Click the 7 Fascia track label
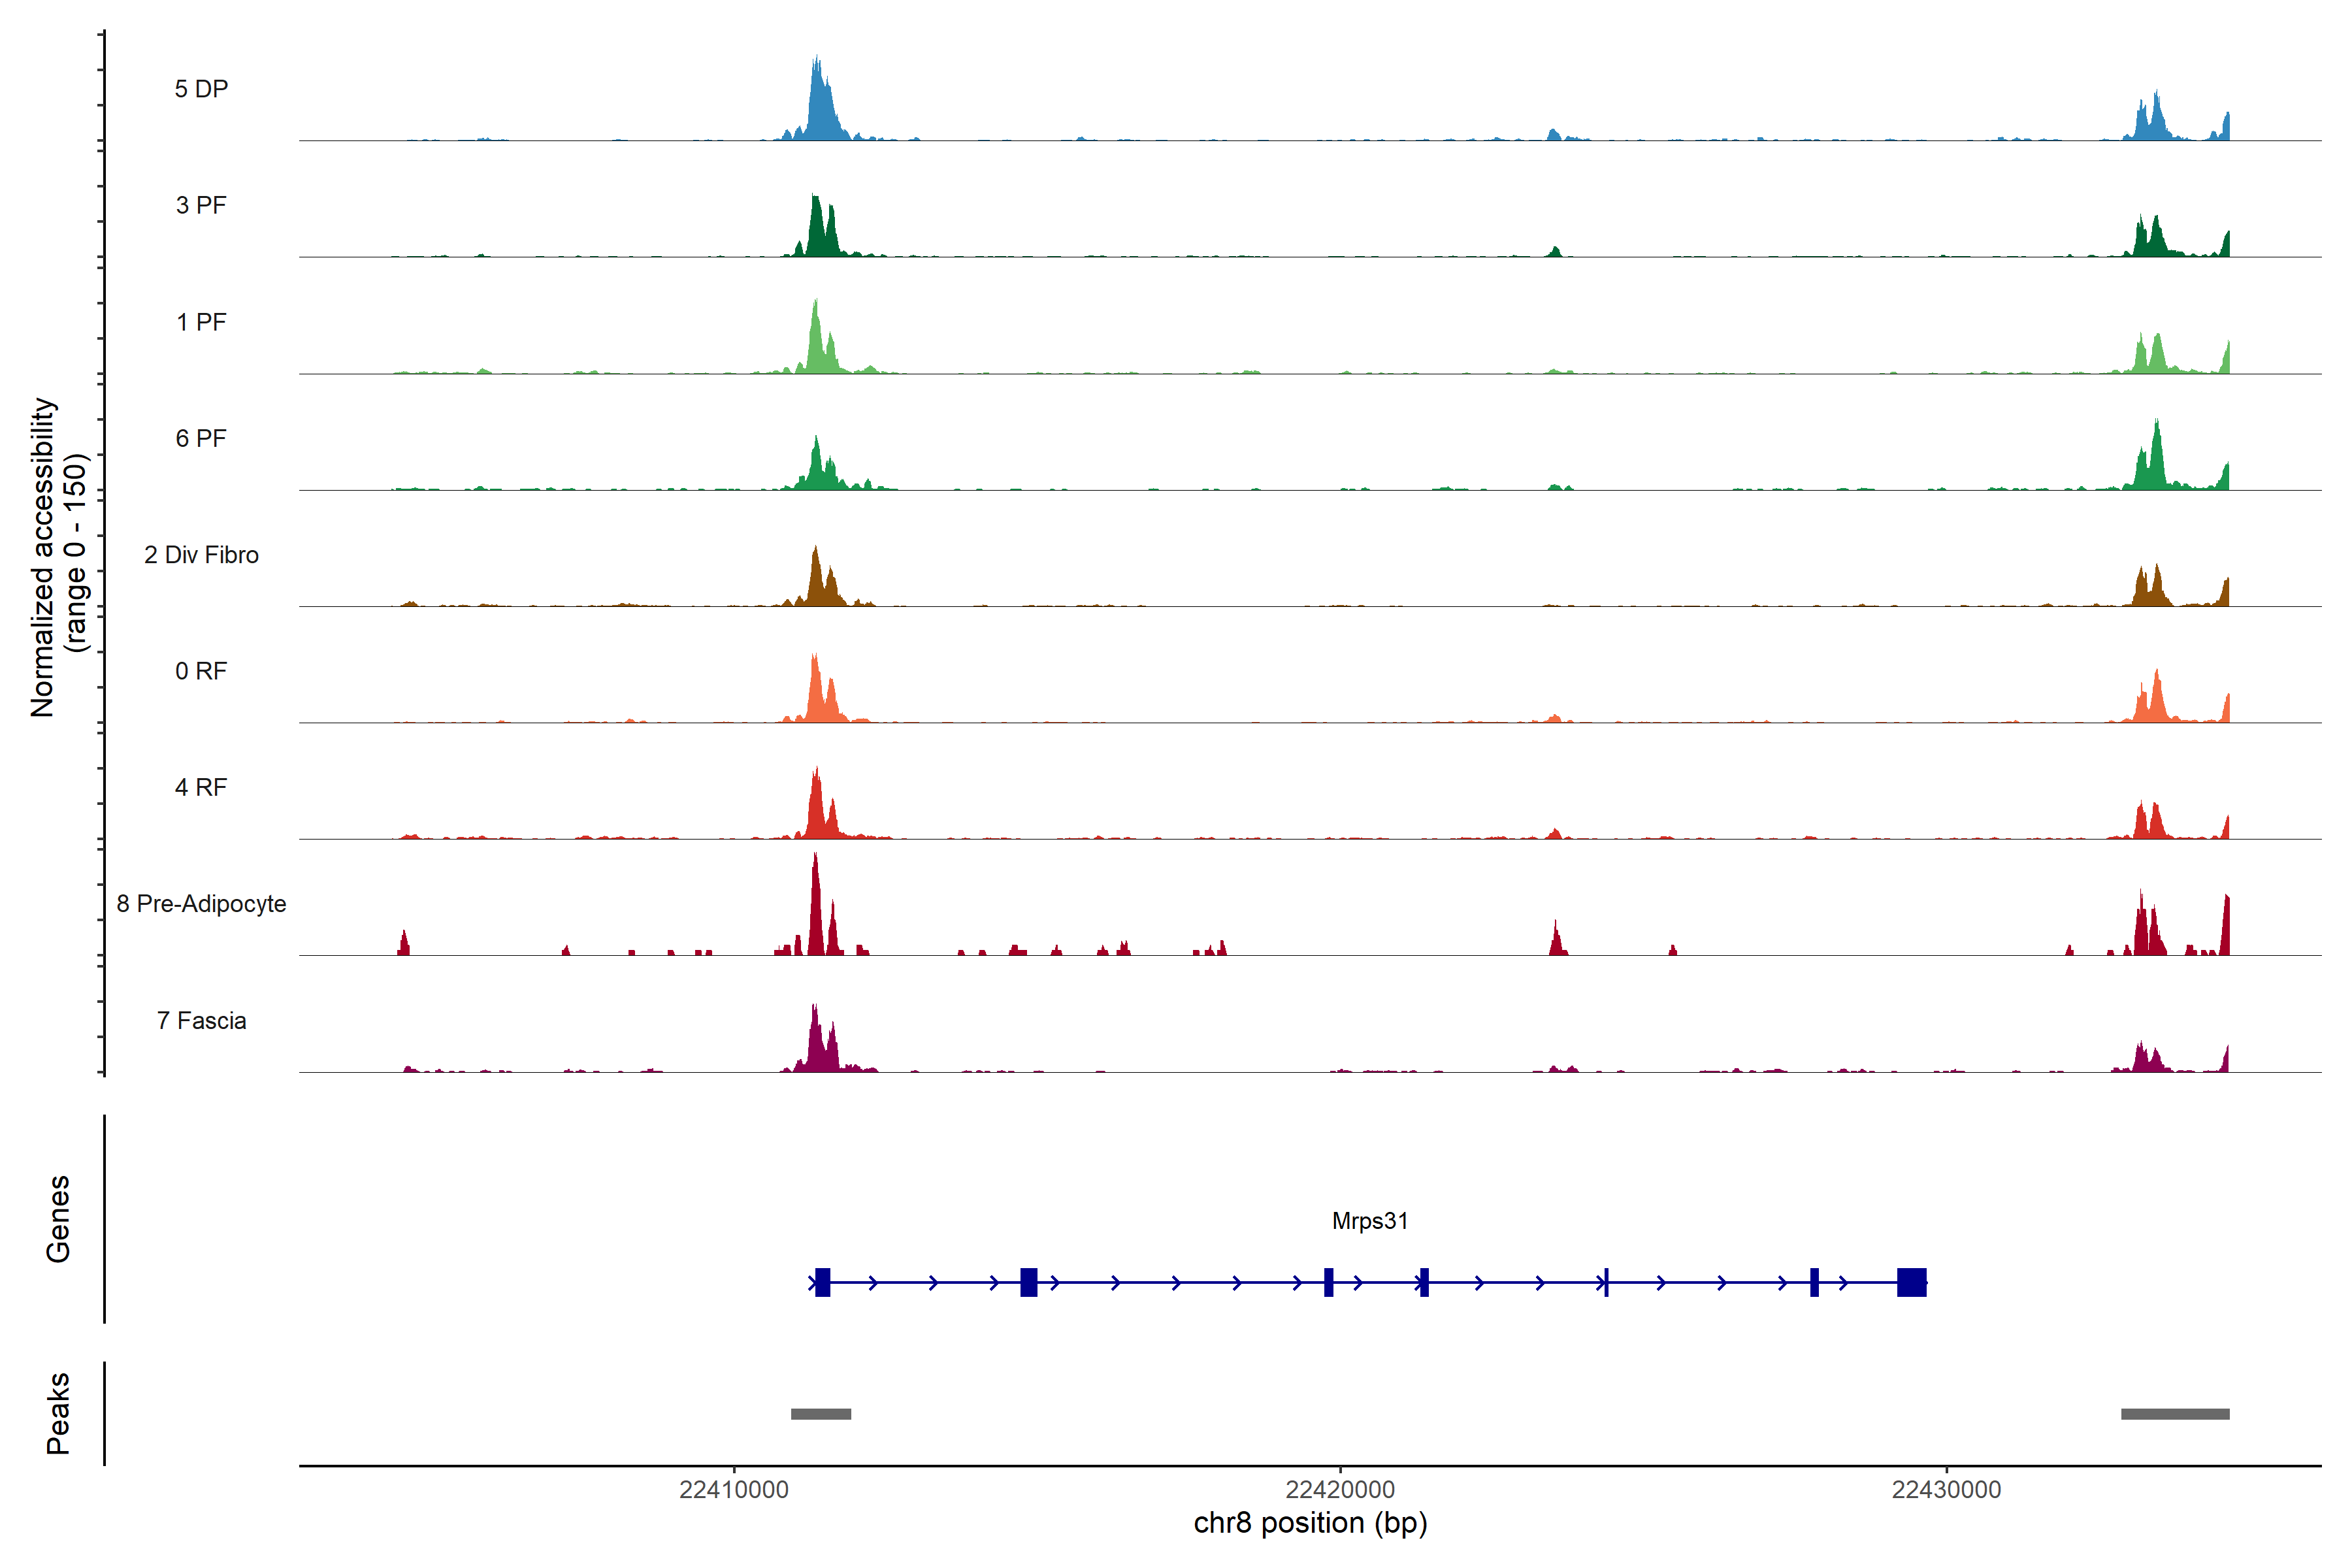Screen dimensions: 2352x1568 pyautogui.click(x=201, y=1020)
